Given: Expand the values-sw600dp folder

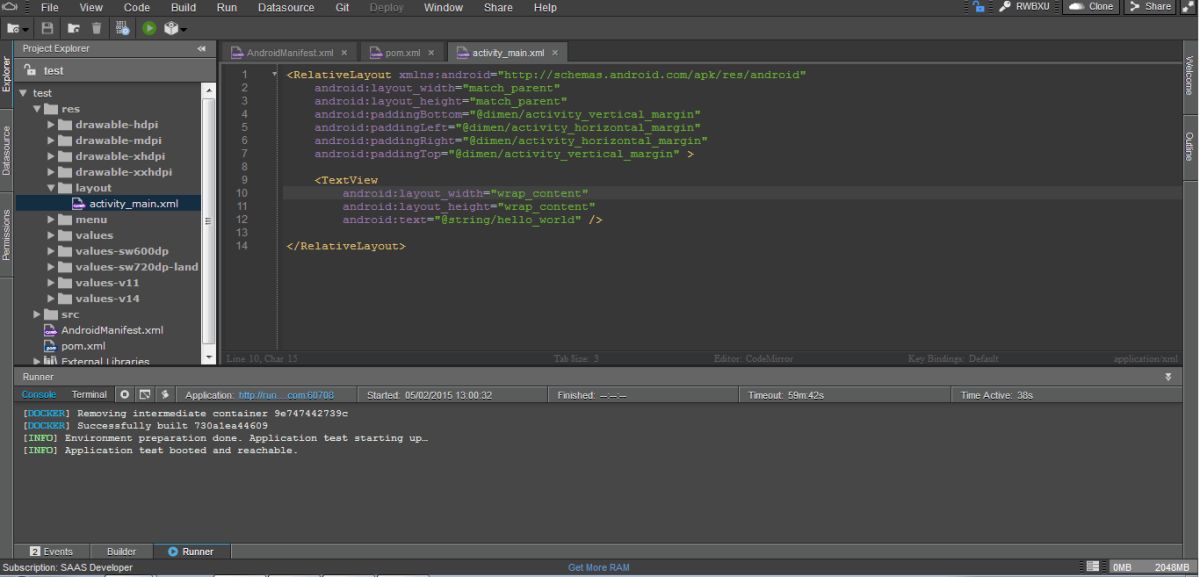Looking at the screenshot, I should [51, 251].
